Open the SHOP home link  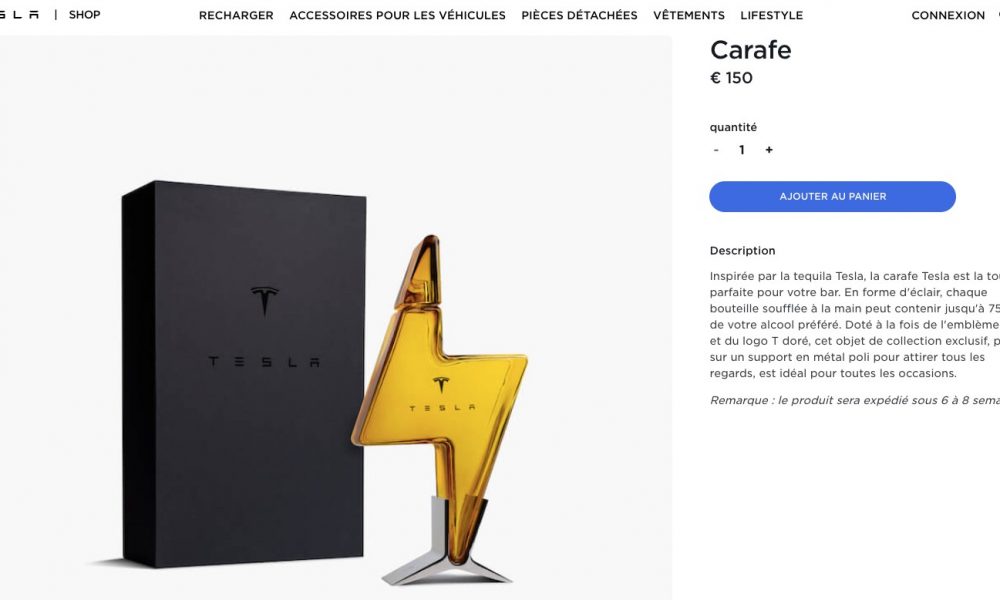84,15
